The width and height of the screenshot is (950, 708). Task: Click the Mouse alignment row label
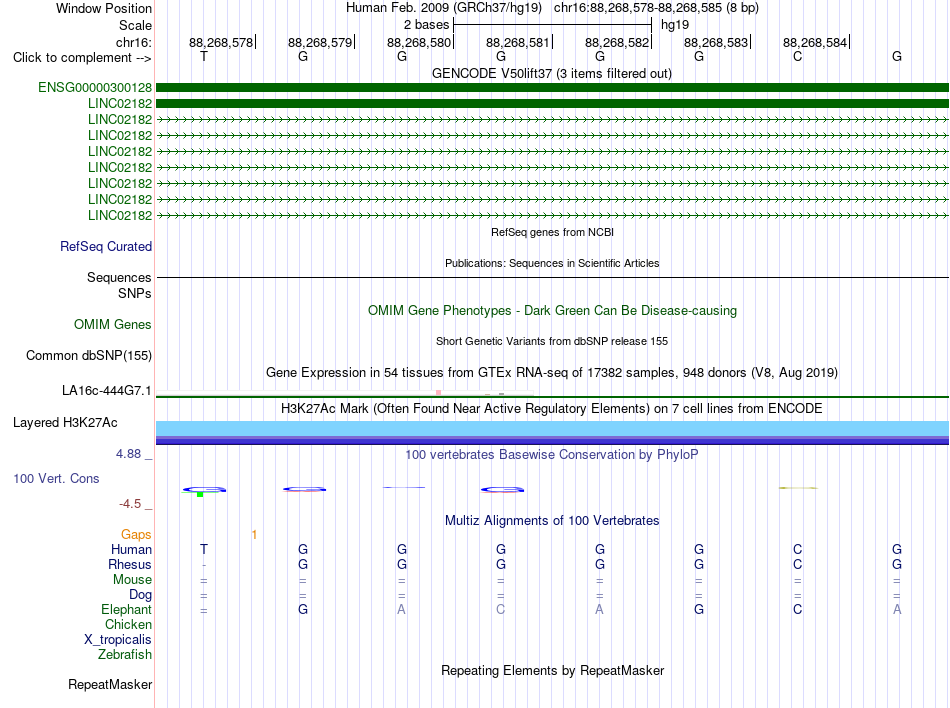click(132, 580)
